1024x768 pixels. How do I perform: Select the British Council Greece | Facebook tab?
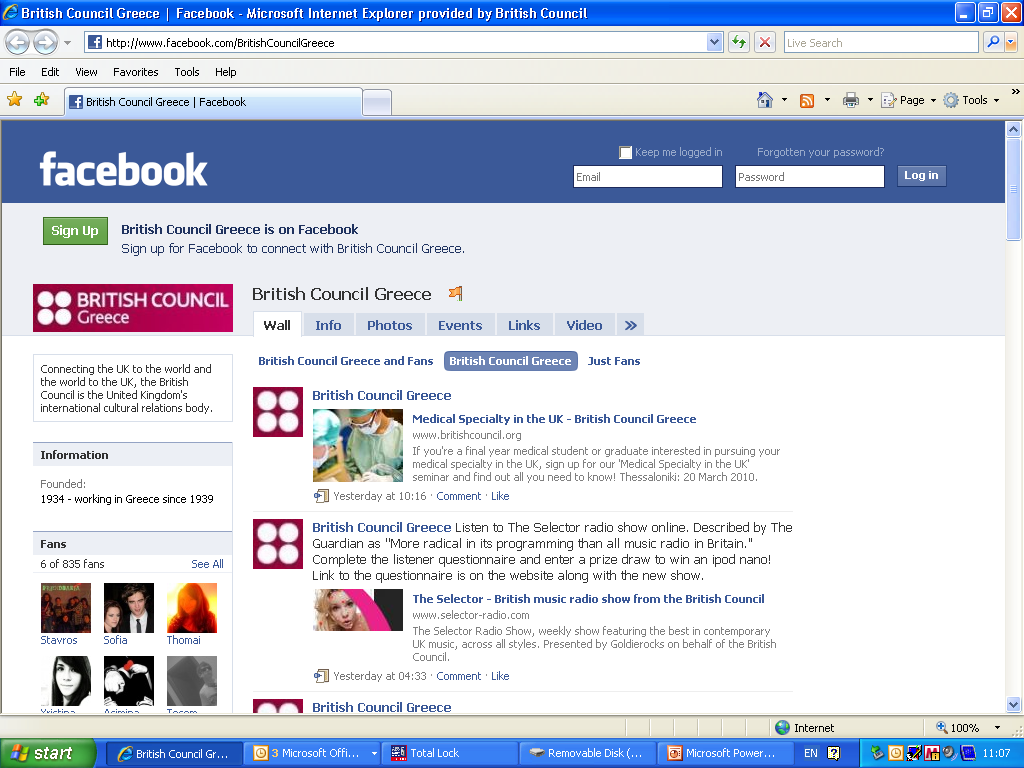(213, 102)
